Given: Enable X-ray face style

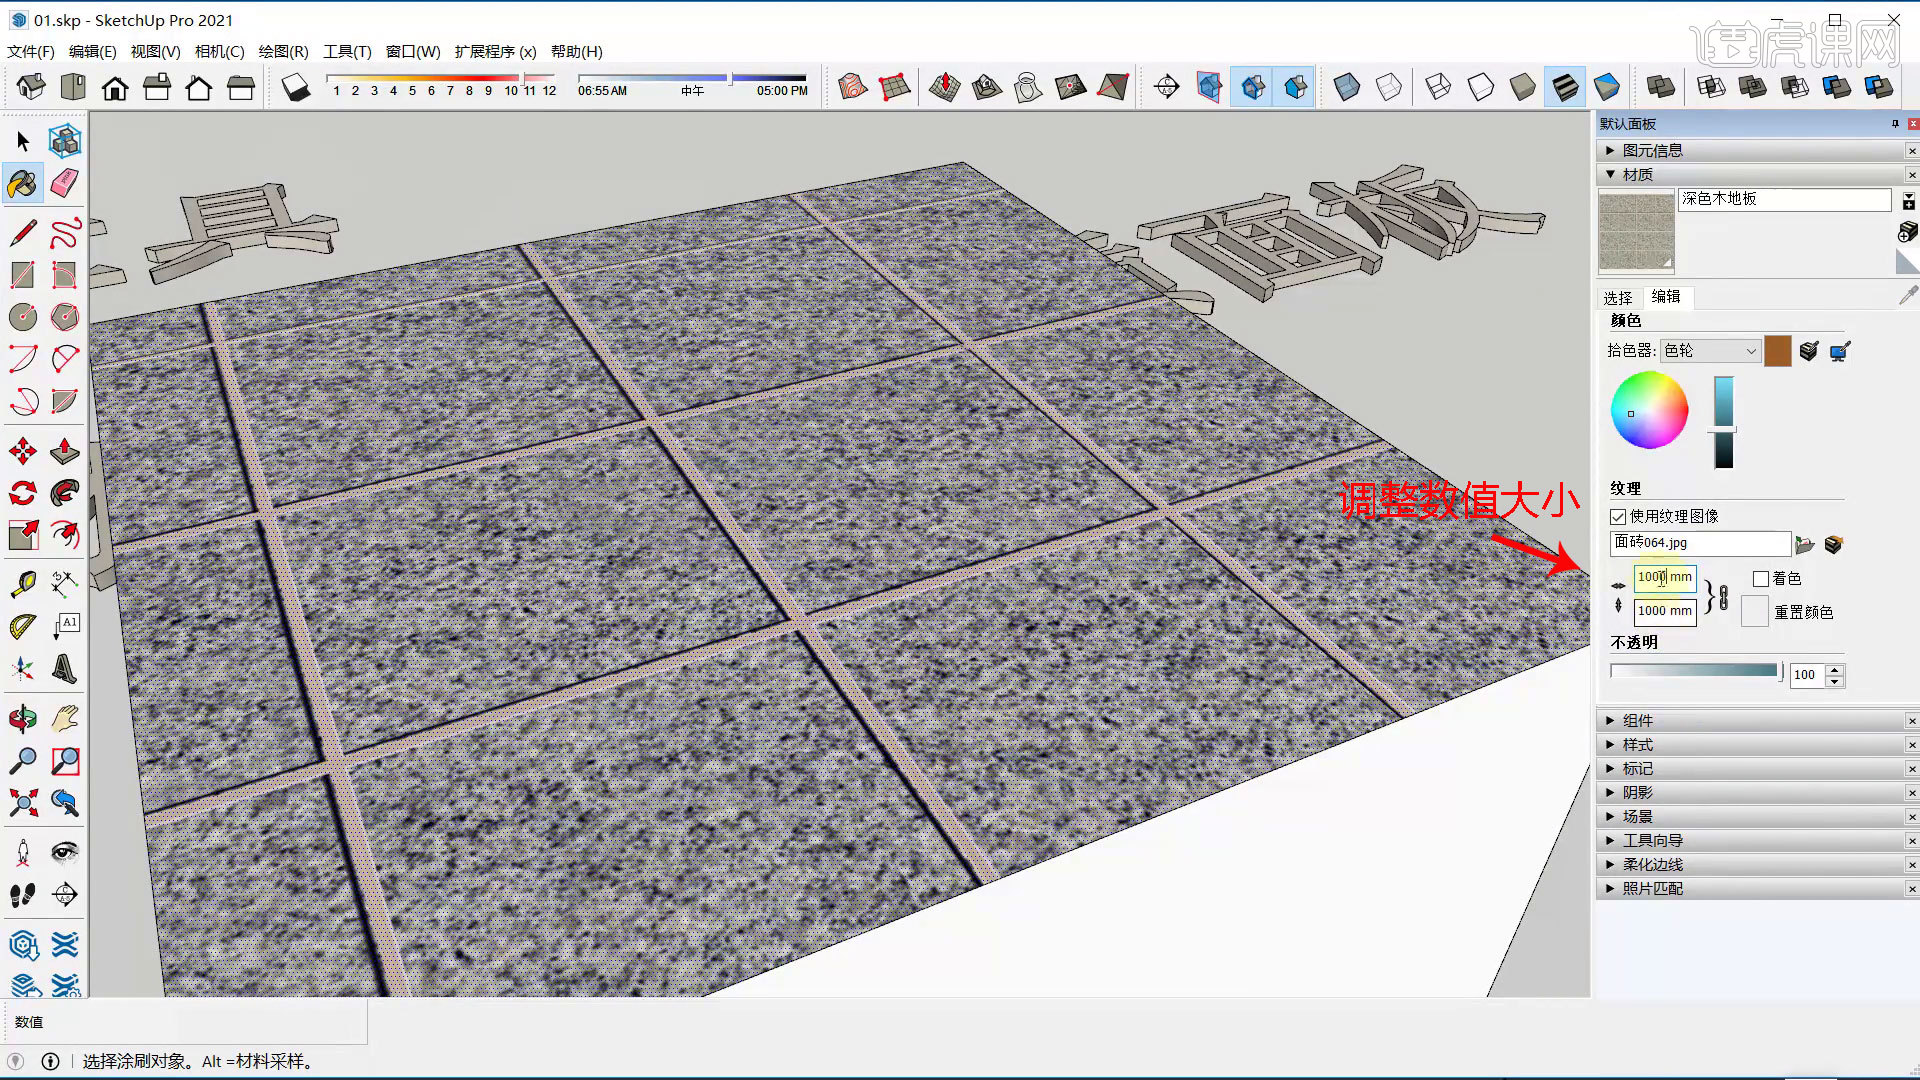Looking at the screenshot, I should click(1347, 88).
